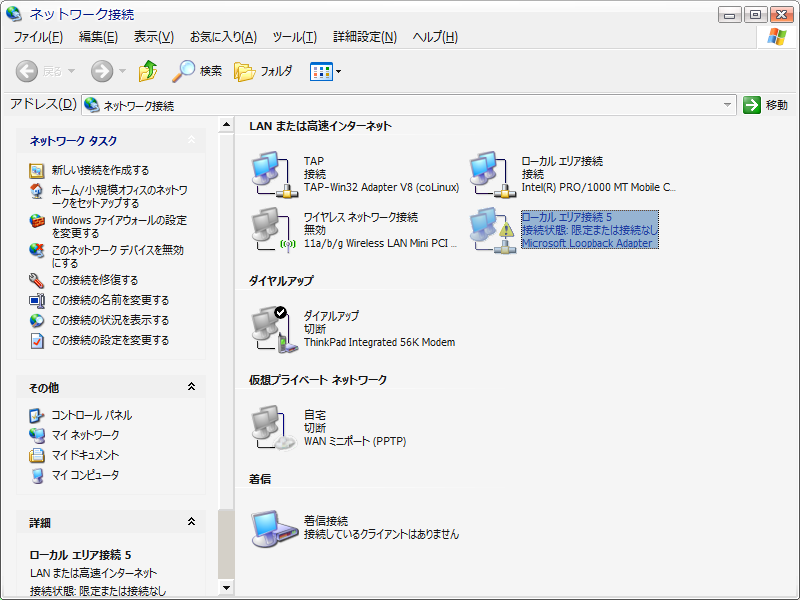Click the 移動 go button
The image size is (800, 600).
766,105
